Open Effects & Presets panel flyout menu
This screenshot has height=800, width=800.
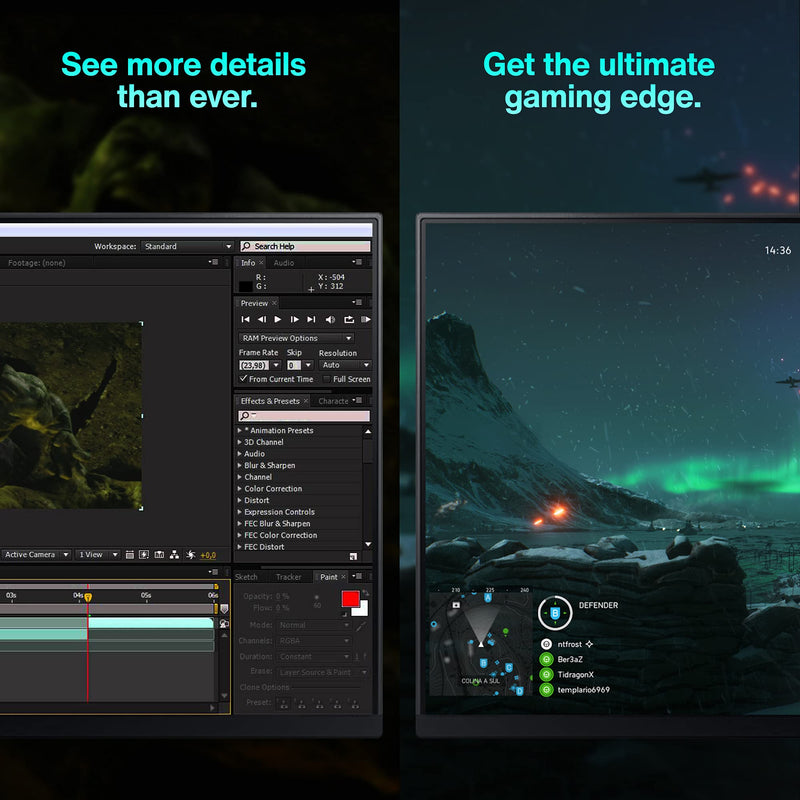(x=357, y=401)
